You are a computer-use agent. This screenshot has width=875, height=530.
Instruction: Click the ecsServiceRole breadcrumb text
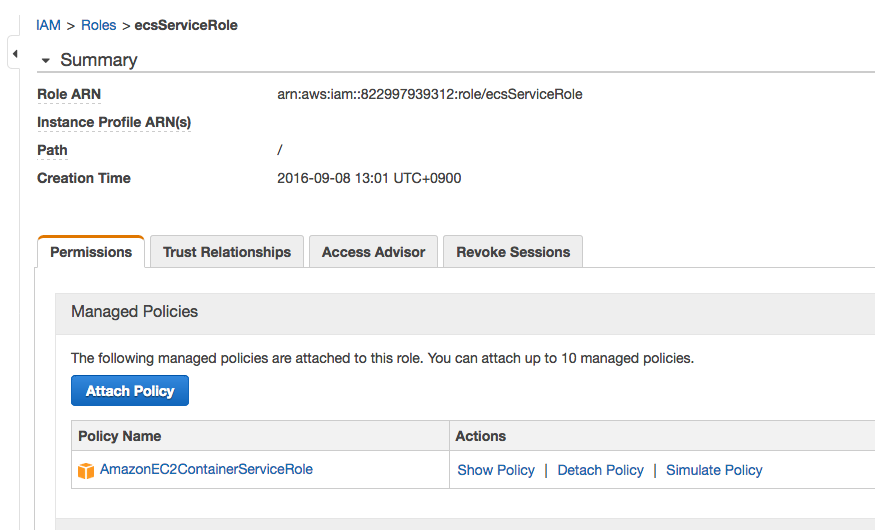(186, 25)
